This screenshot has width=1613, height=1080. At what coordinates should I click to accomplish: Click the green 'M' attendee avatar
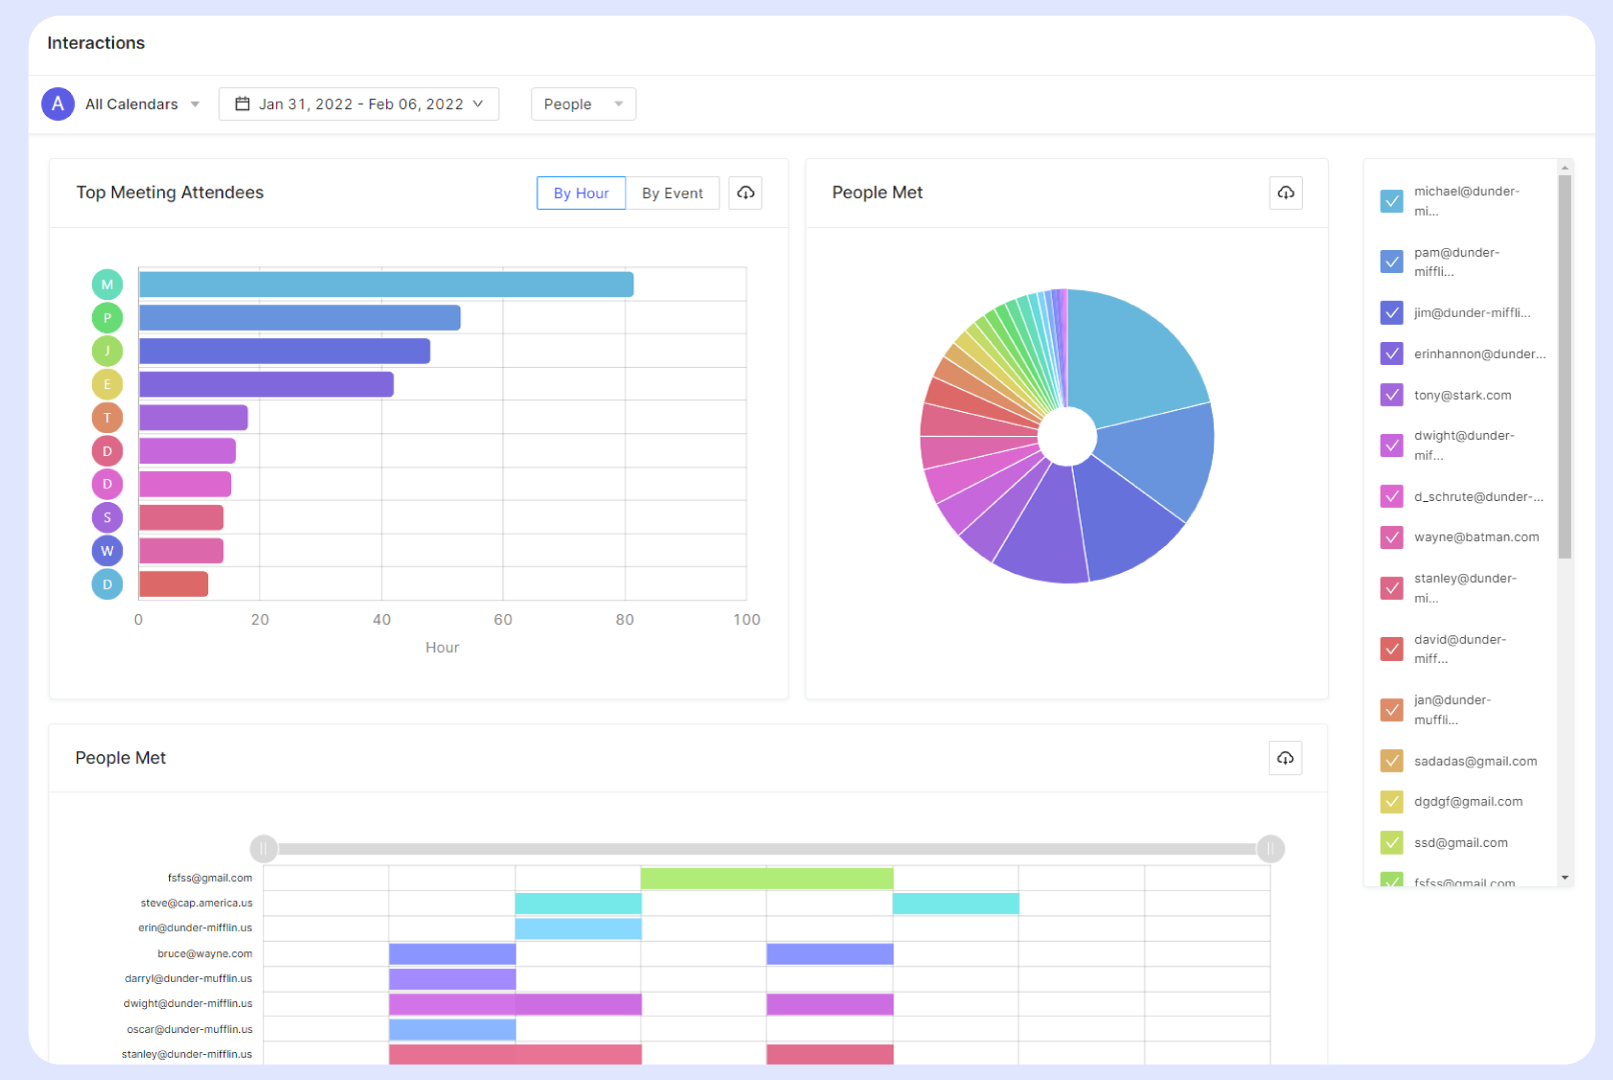pos(107,285)
